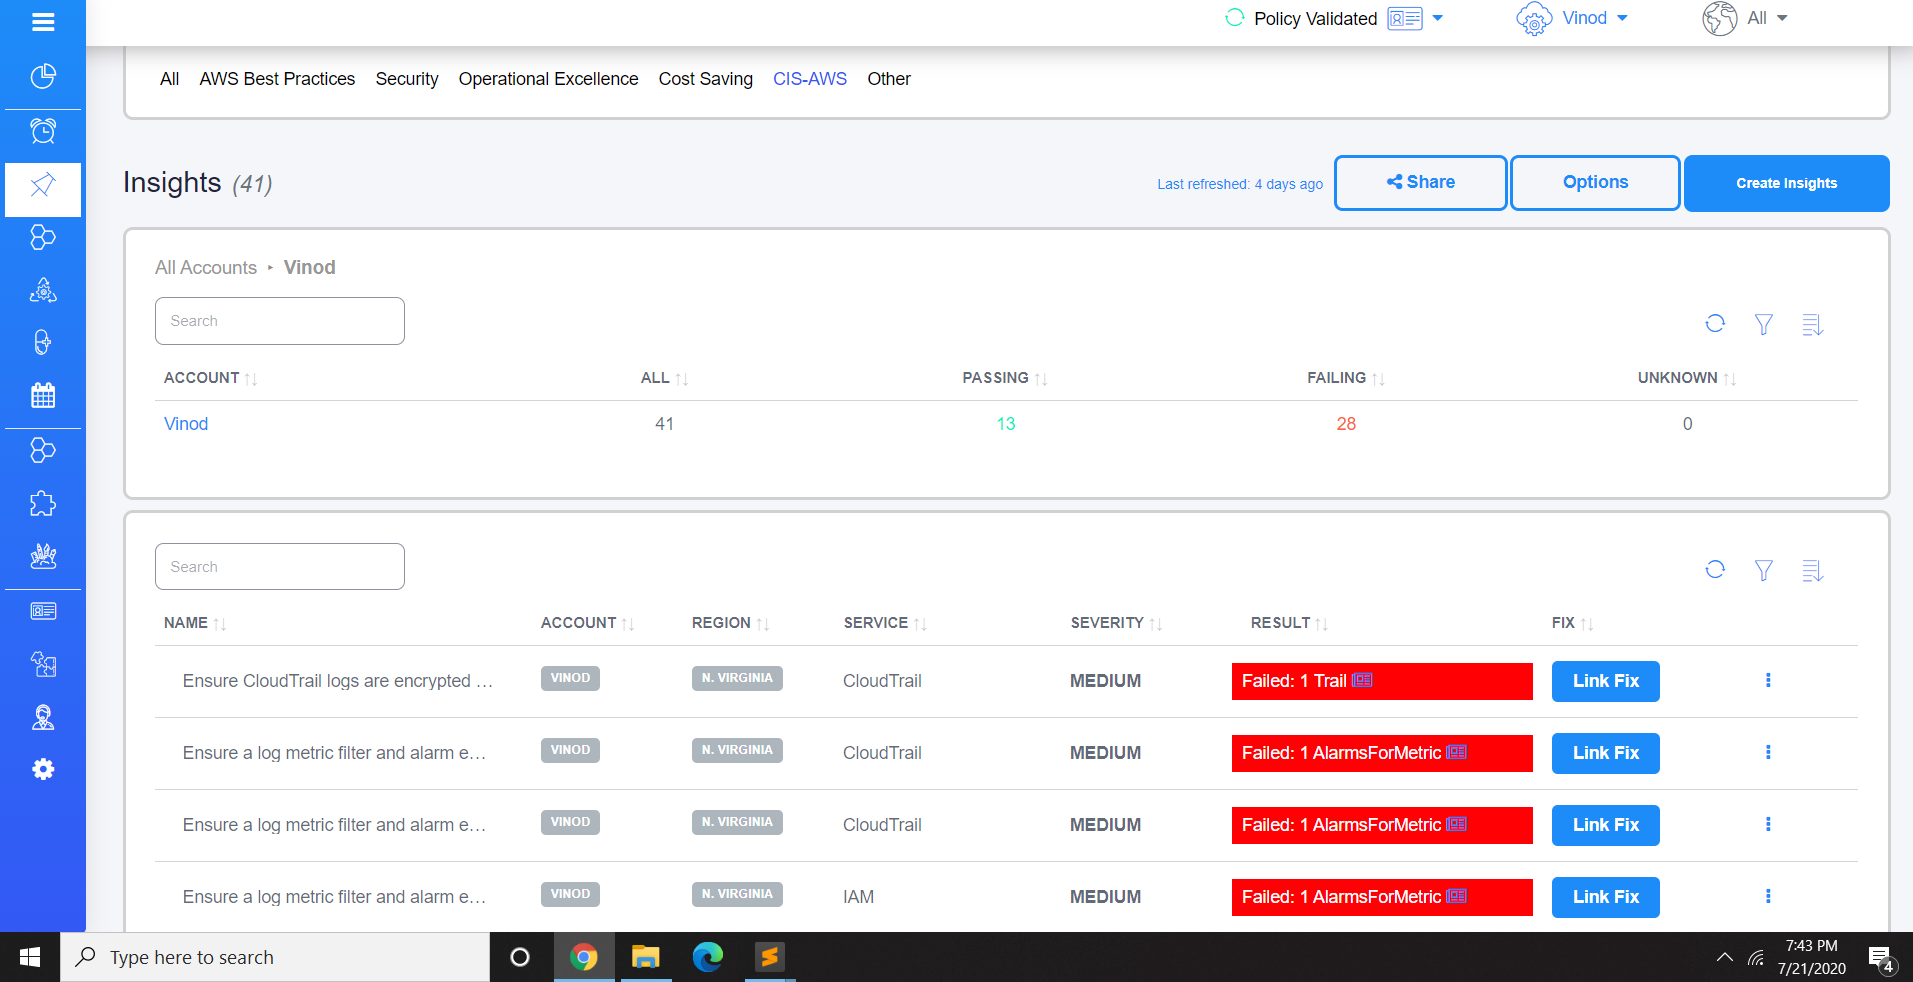Select the Cost Saving tab
1913x982 pixels.
[x=705, y=79]
